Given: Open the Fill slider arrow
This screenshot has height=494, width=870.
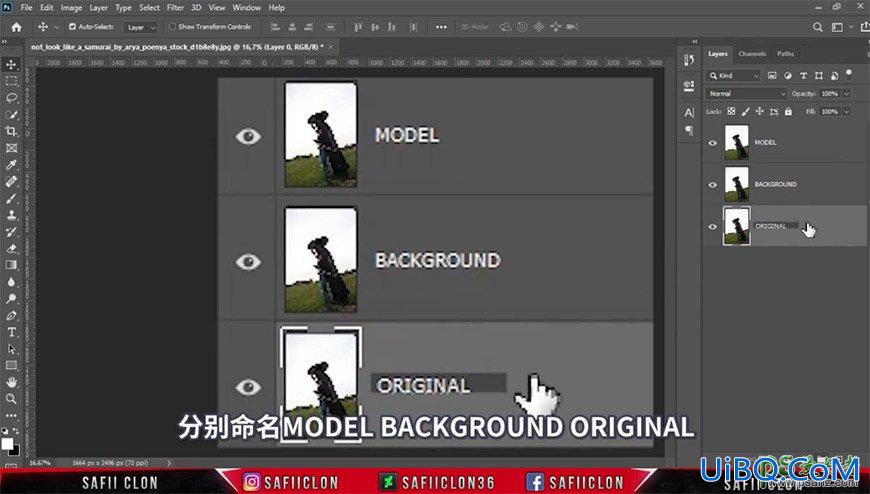Looking at the screenshot, I should 847,112.
